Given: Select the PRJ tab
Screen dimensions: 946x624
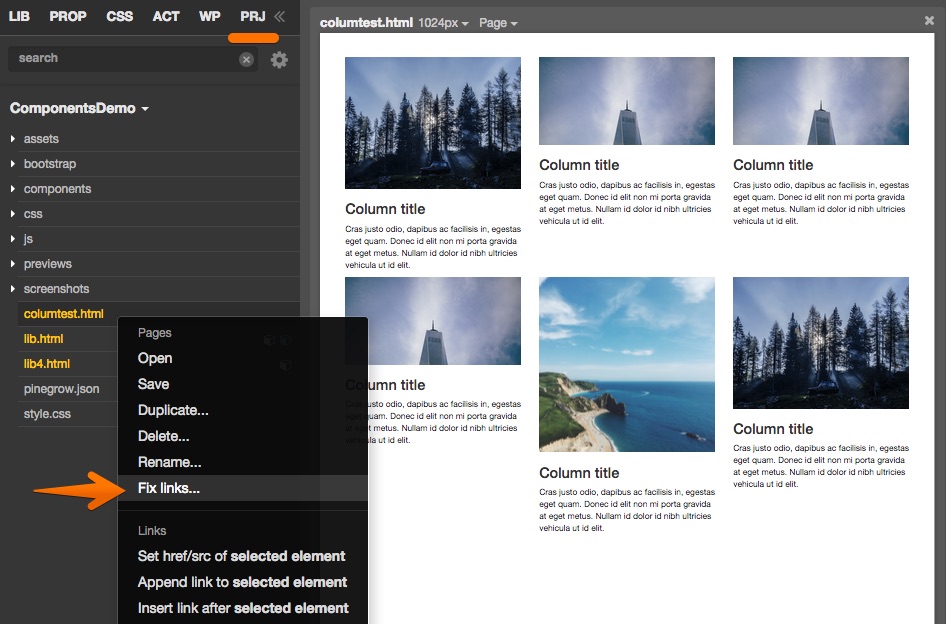Looking at the screenshot, I should point(253,16).
